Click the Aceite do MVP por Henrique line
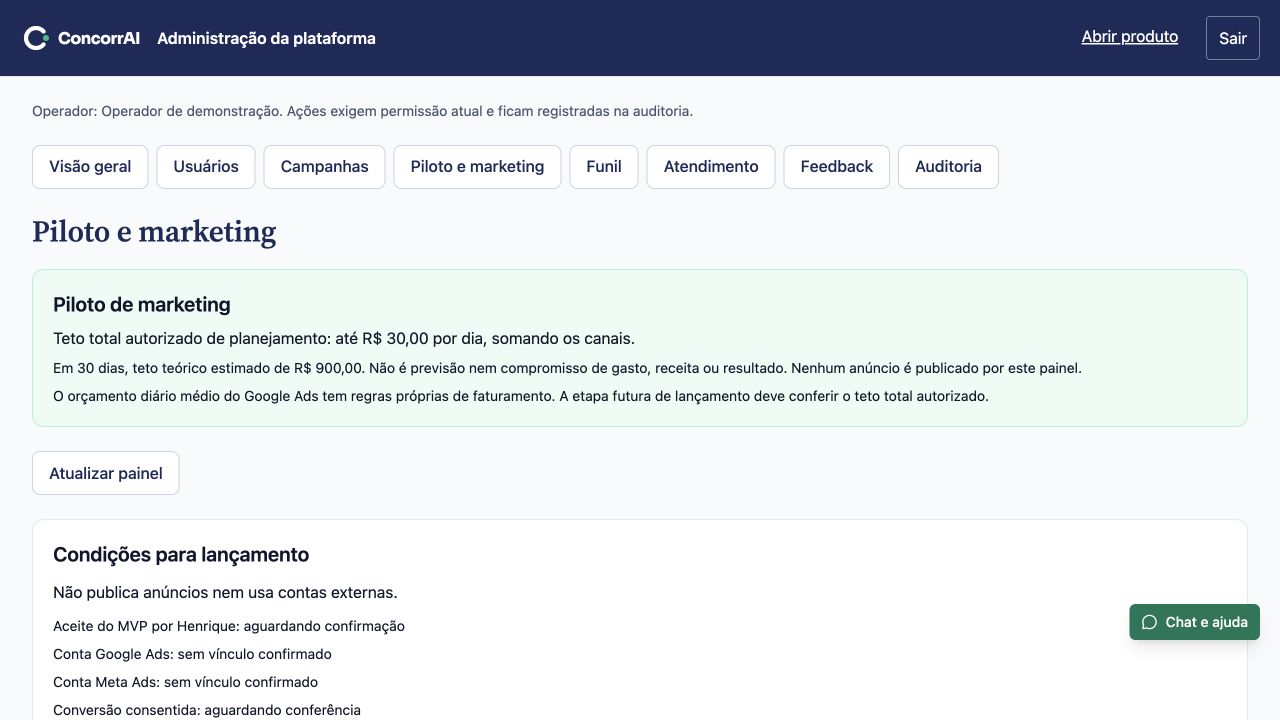The height and width of the screenshot is (720, 1280). 229,626
